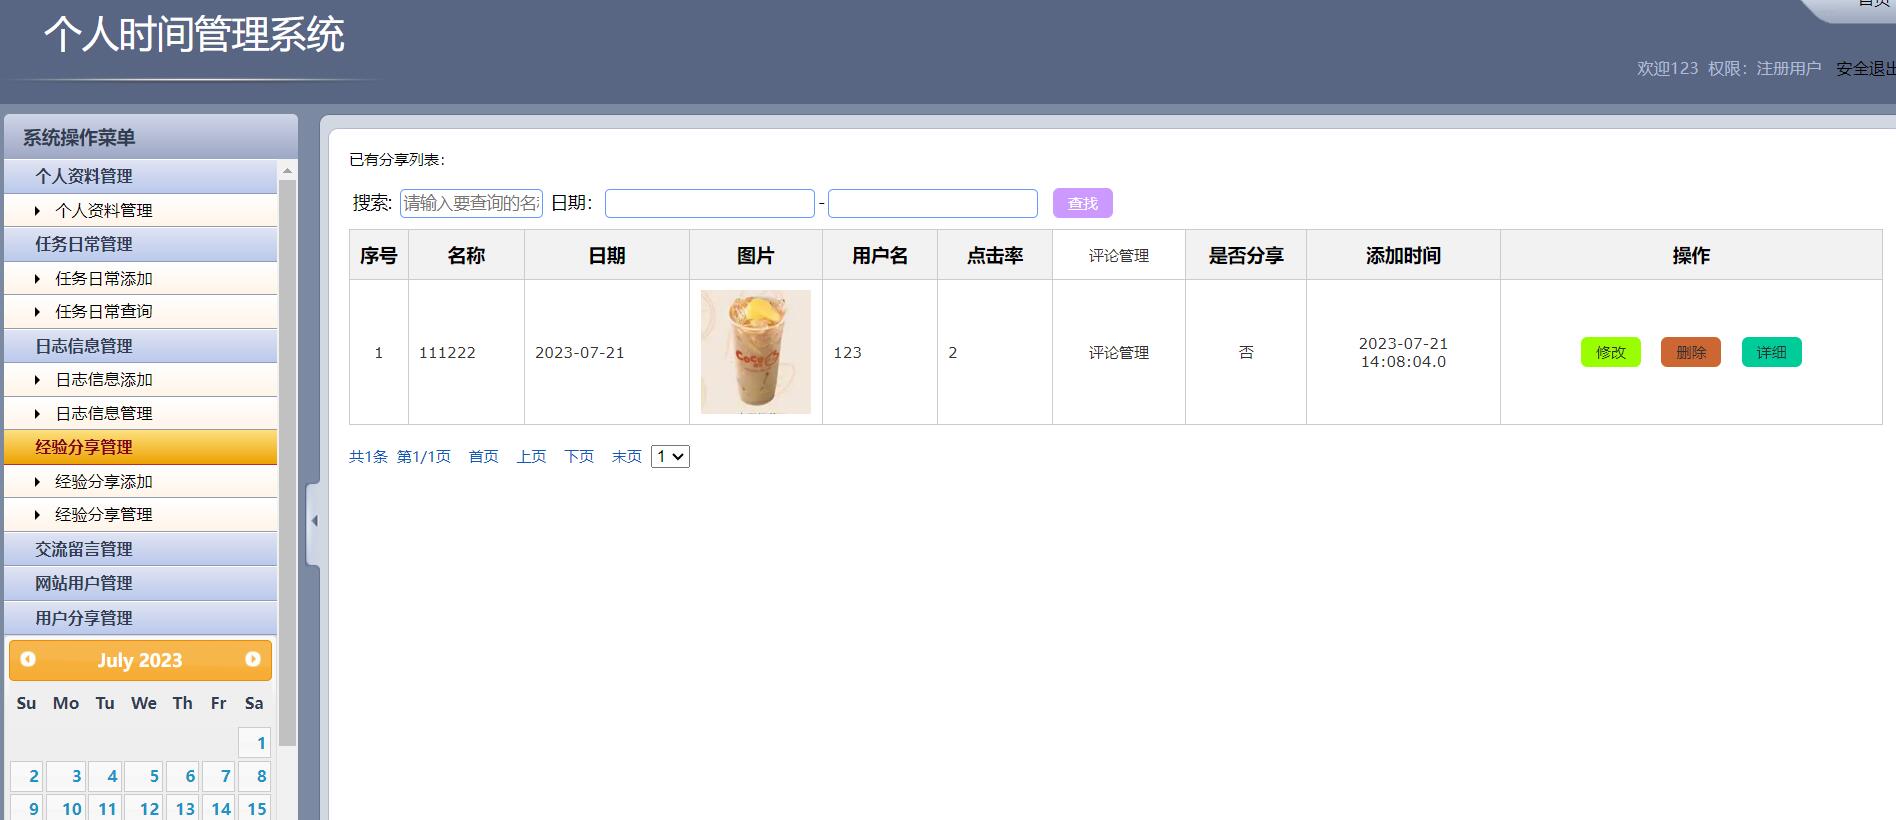Click the 点击率 column header
The height and width of the screenshot is (820, 1896).
(995, 255)
